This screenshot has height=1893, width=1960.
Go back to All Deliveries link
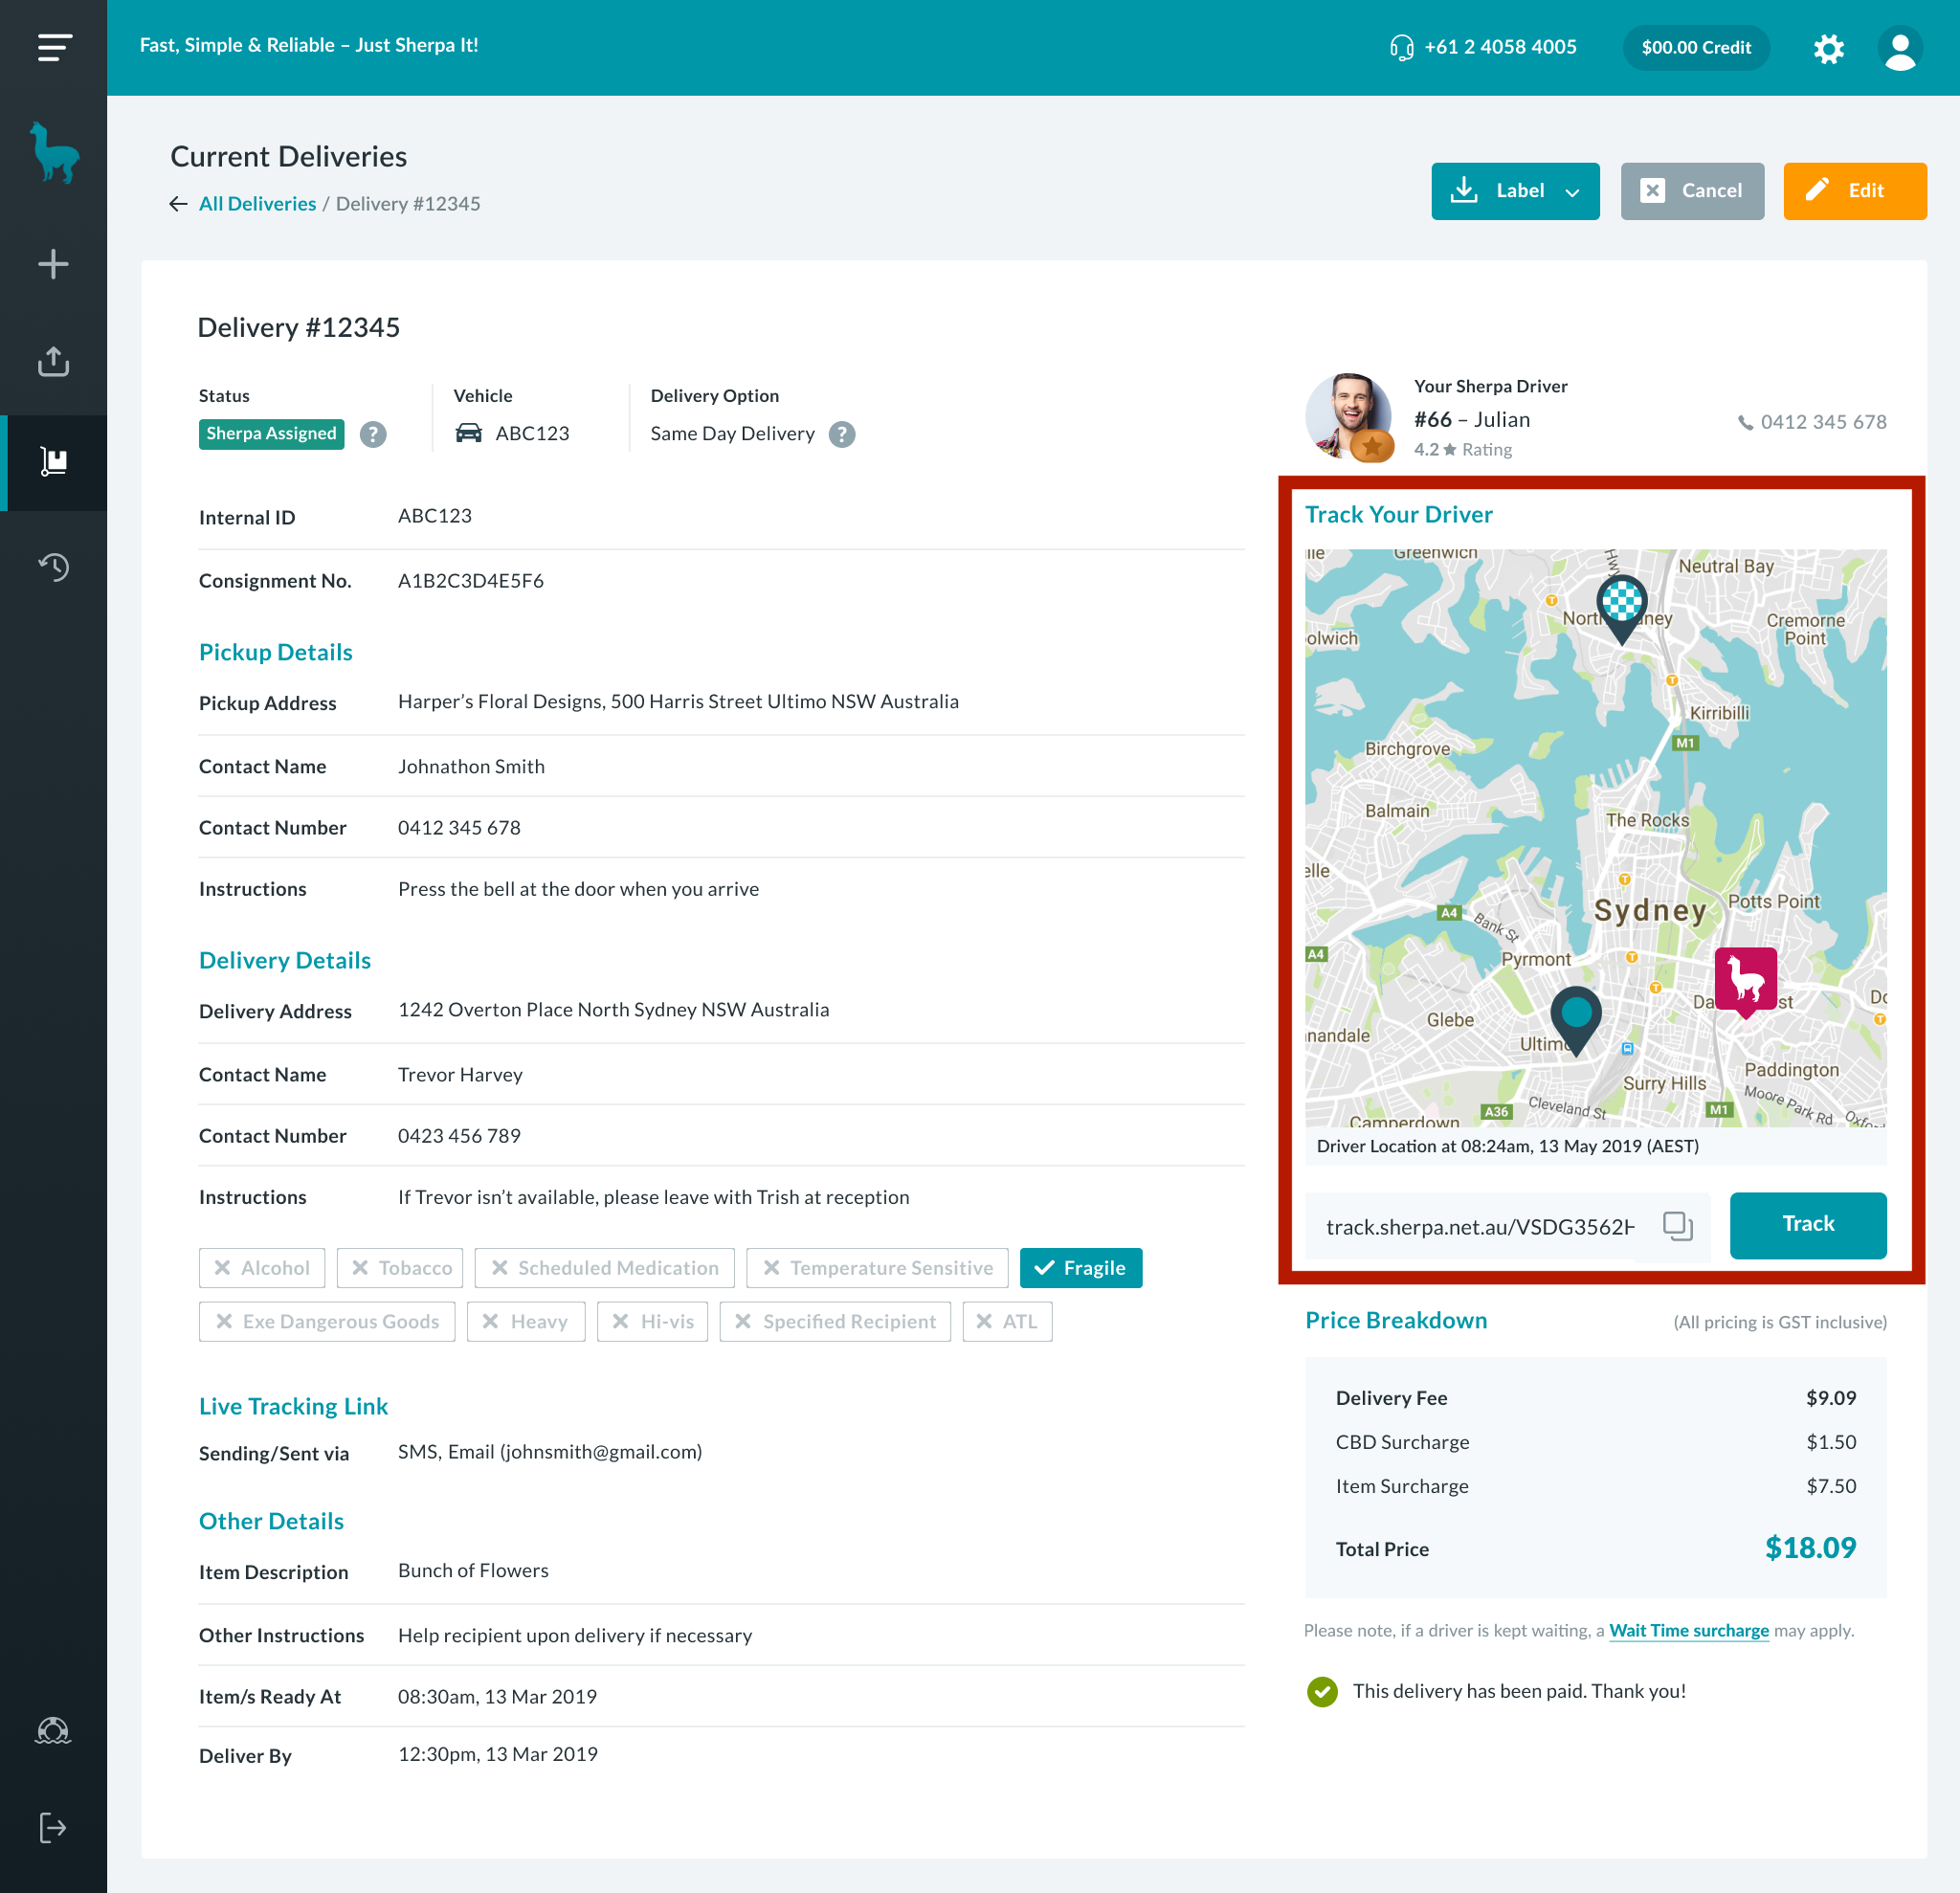pyautogui.click(x=257, y=204)
